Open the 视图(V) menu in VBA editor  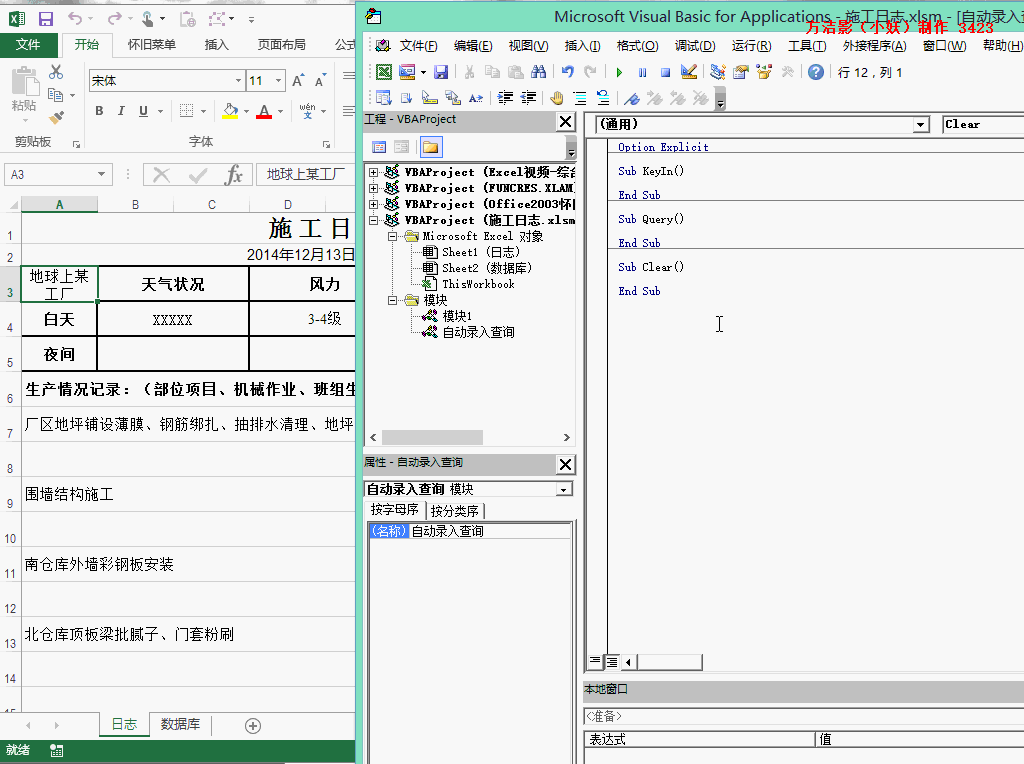point(528,46)
